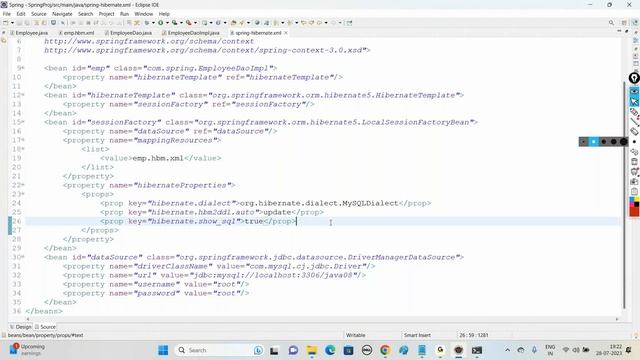This screenshot has height=360, width=640.
Task: Switch to the EmployeeDaoImpl.java tab
Action: 191,33
